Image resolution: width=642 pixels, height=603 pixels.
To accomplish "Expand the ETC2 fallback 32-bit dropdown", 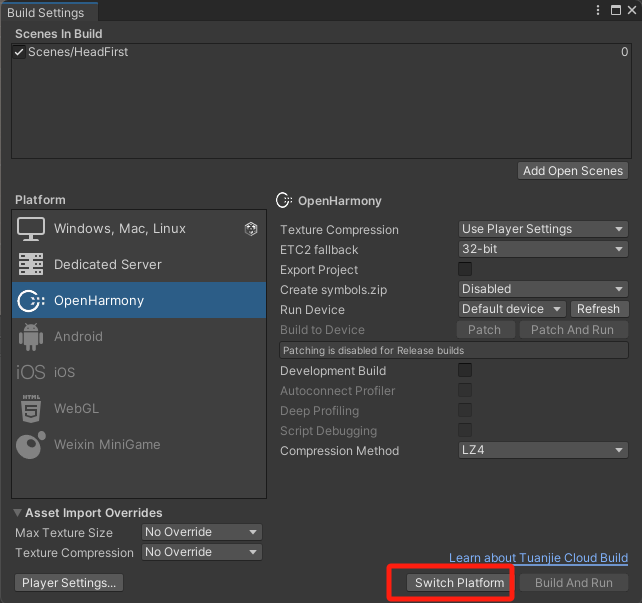I will (x=543, y=249).
